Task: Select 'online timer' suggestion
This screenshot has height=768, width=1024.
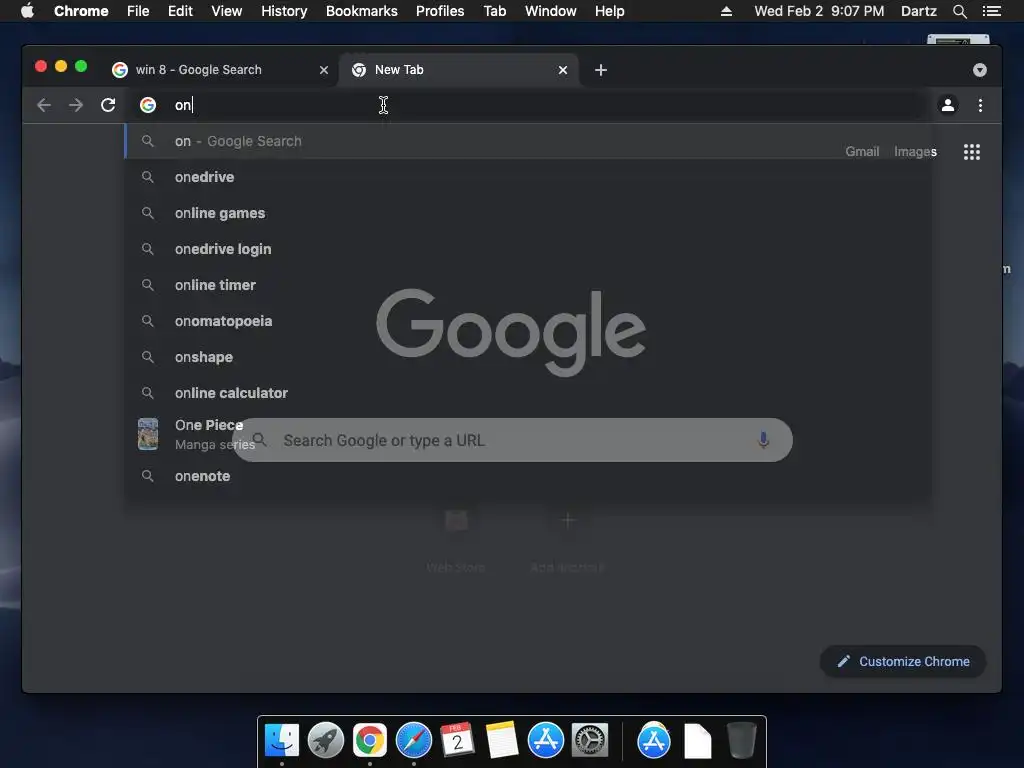Action: [x=528, y=285]
